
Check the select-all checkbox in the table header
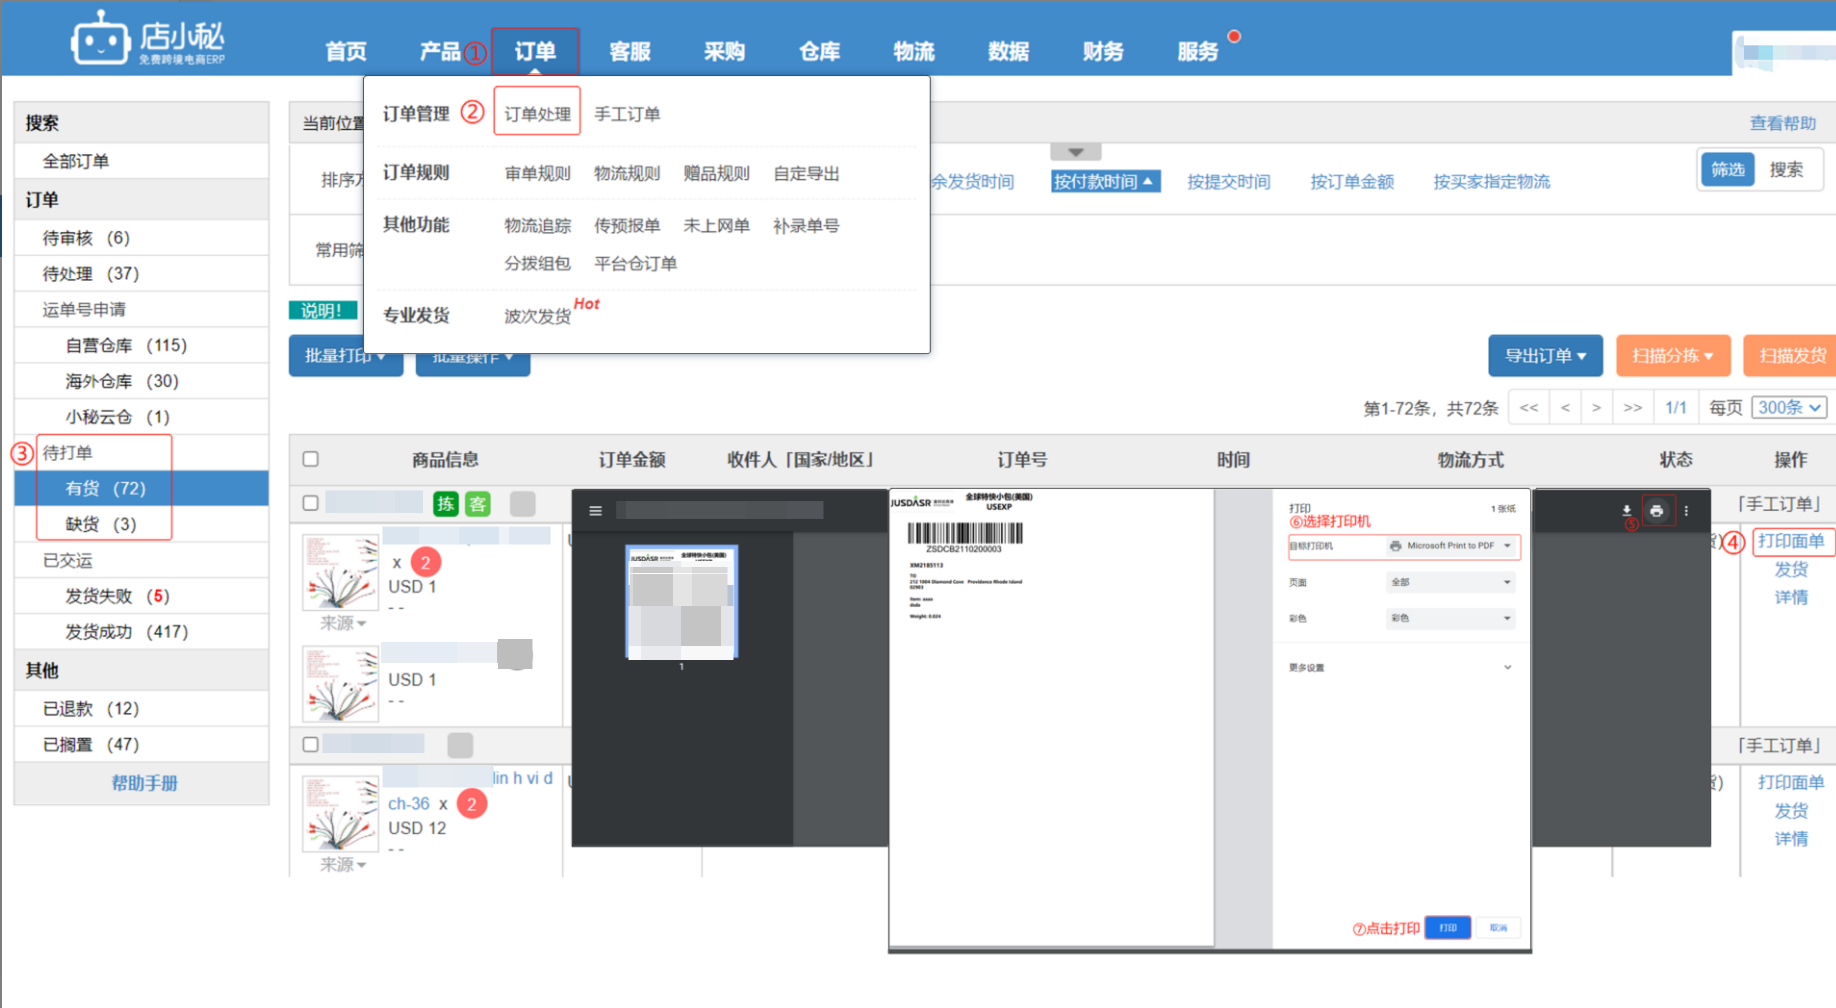click(310, 458)
